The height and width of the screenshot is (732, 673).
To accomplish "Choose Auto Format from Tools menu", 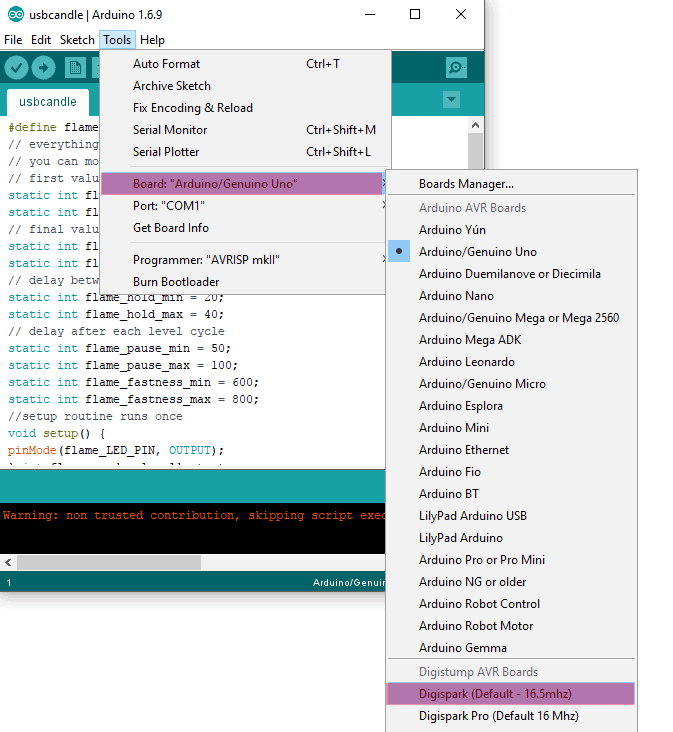I will [245, 63].
